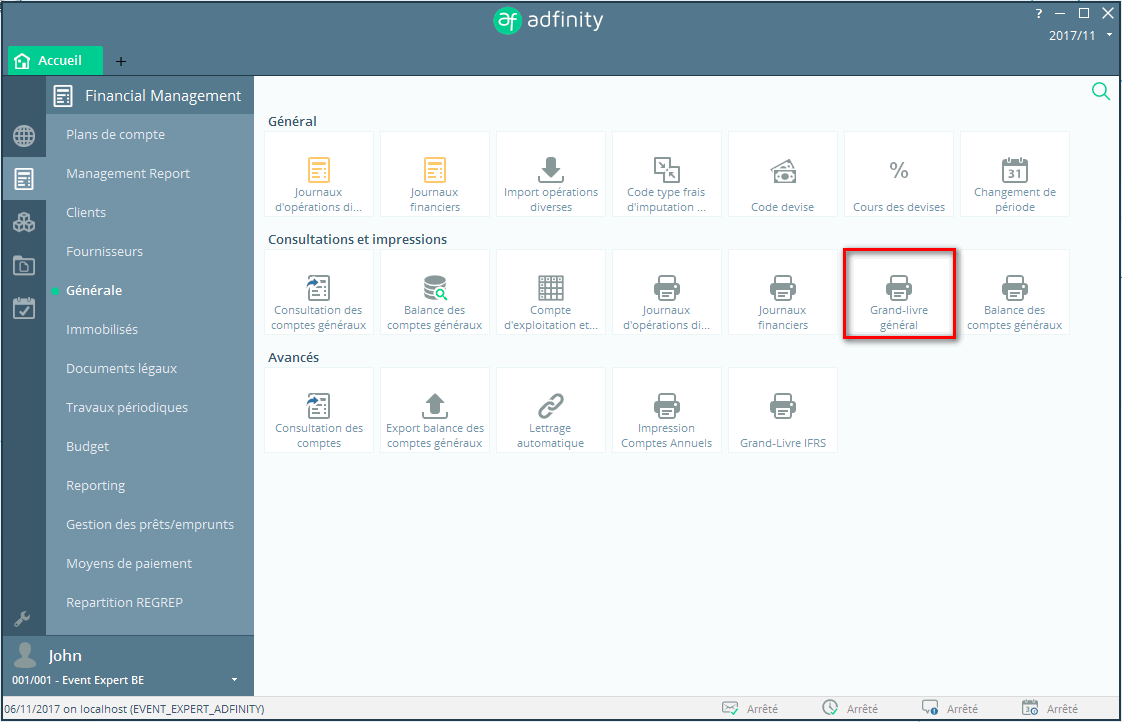Click the Financial Management header

(150, 96)
